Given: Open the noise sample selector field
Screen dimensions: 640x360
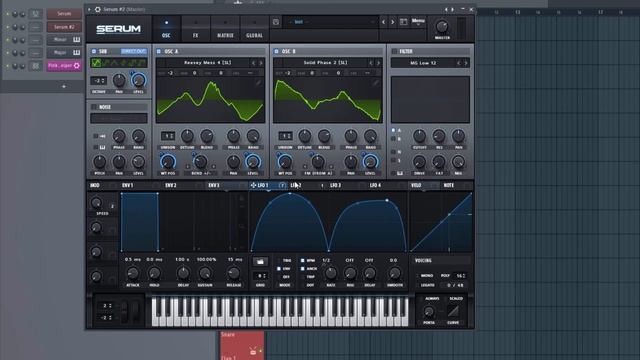Looking at the screenshot, I should [x=119, y=118].
